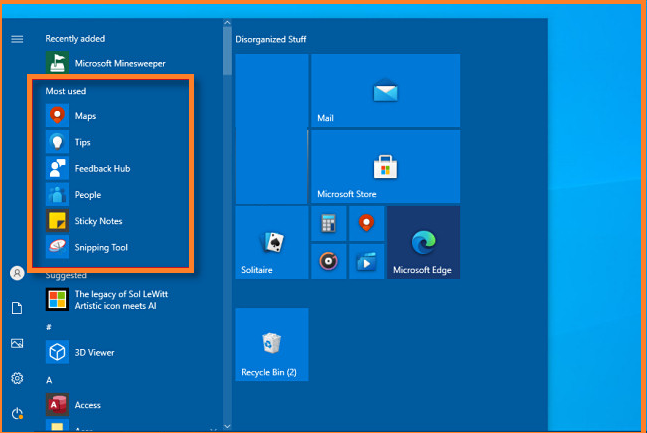
Task: Open Feedback Hub app
Action: (88, 168)
